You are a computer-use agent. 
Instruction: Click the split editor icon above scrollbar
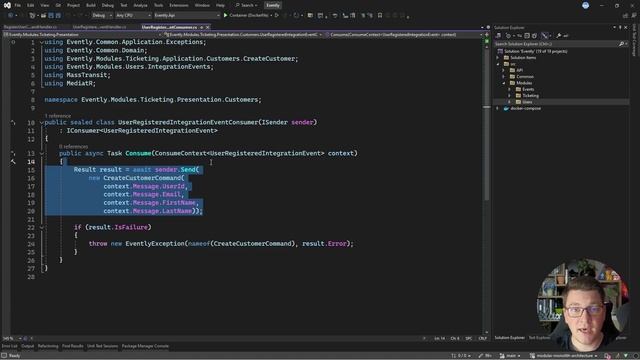pyautogui.click(x=487, y=35)
